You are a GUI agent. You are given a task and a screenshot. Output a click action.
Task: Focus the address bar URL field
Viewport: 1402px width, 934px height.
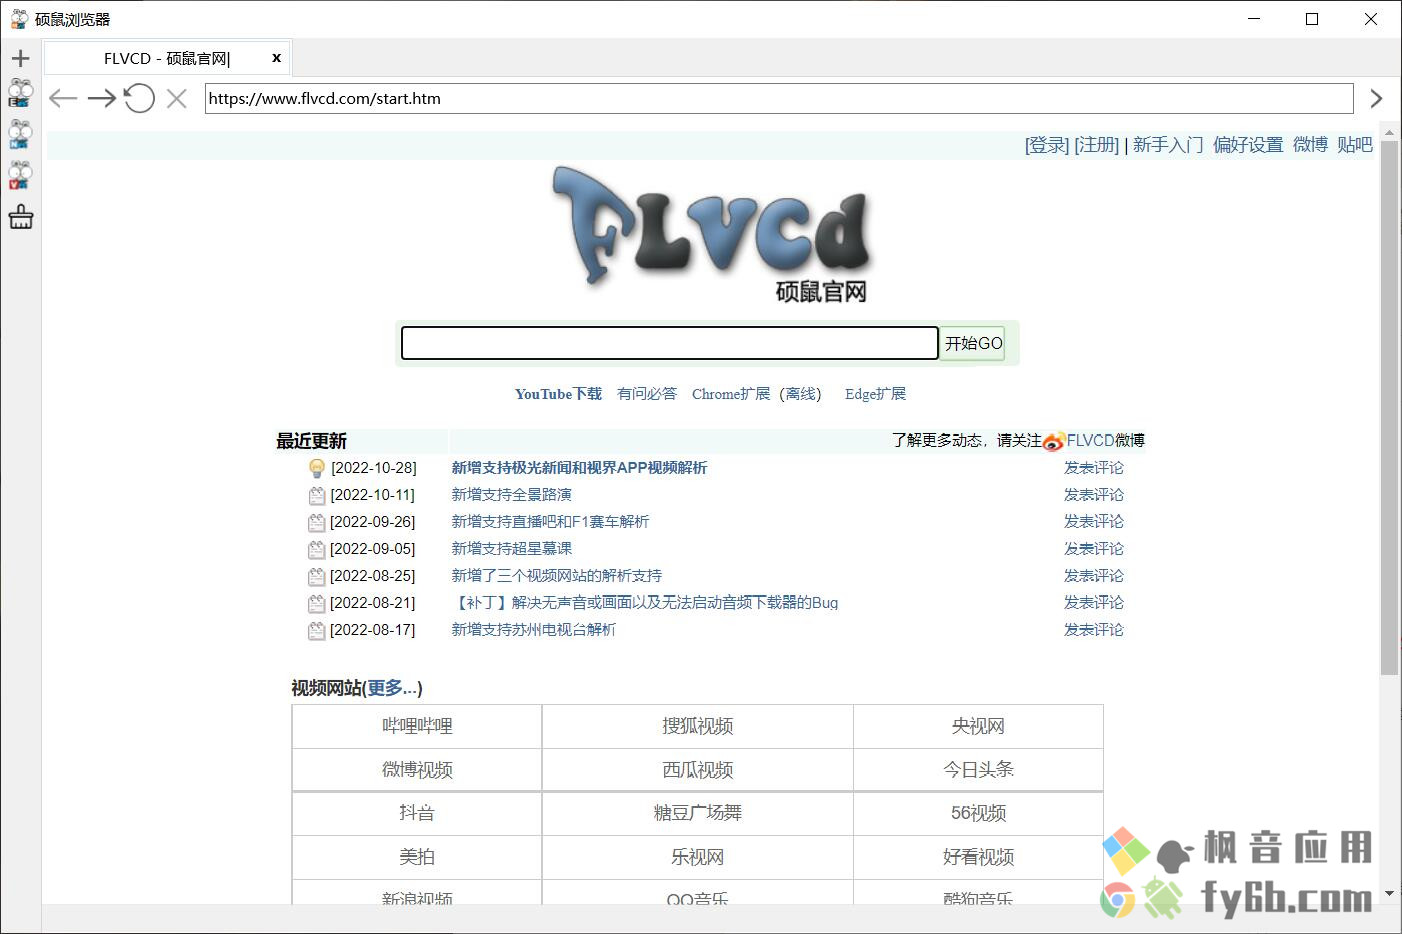[x=779, y=98]
